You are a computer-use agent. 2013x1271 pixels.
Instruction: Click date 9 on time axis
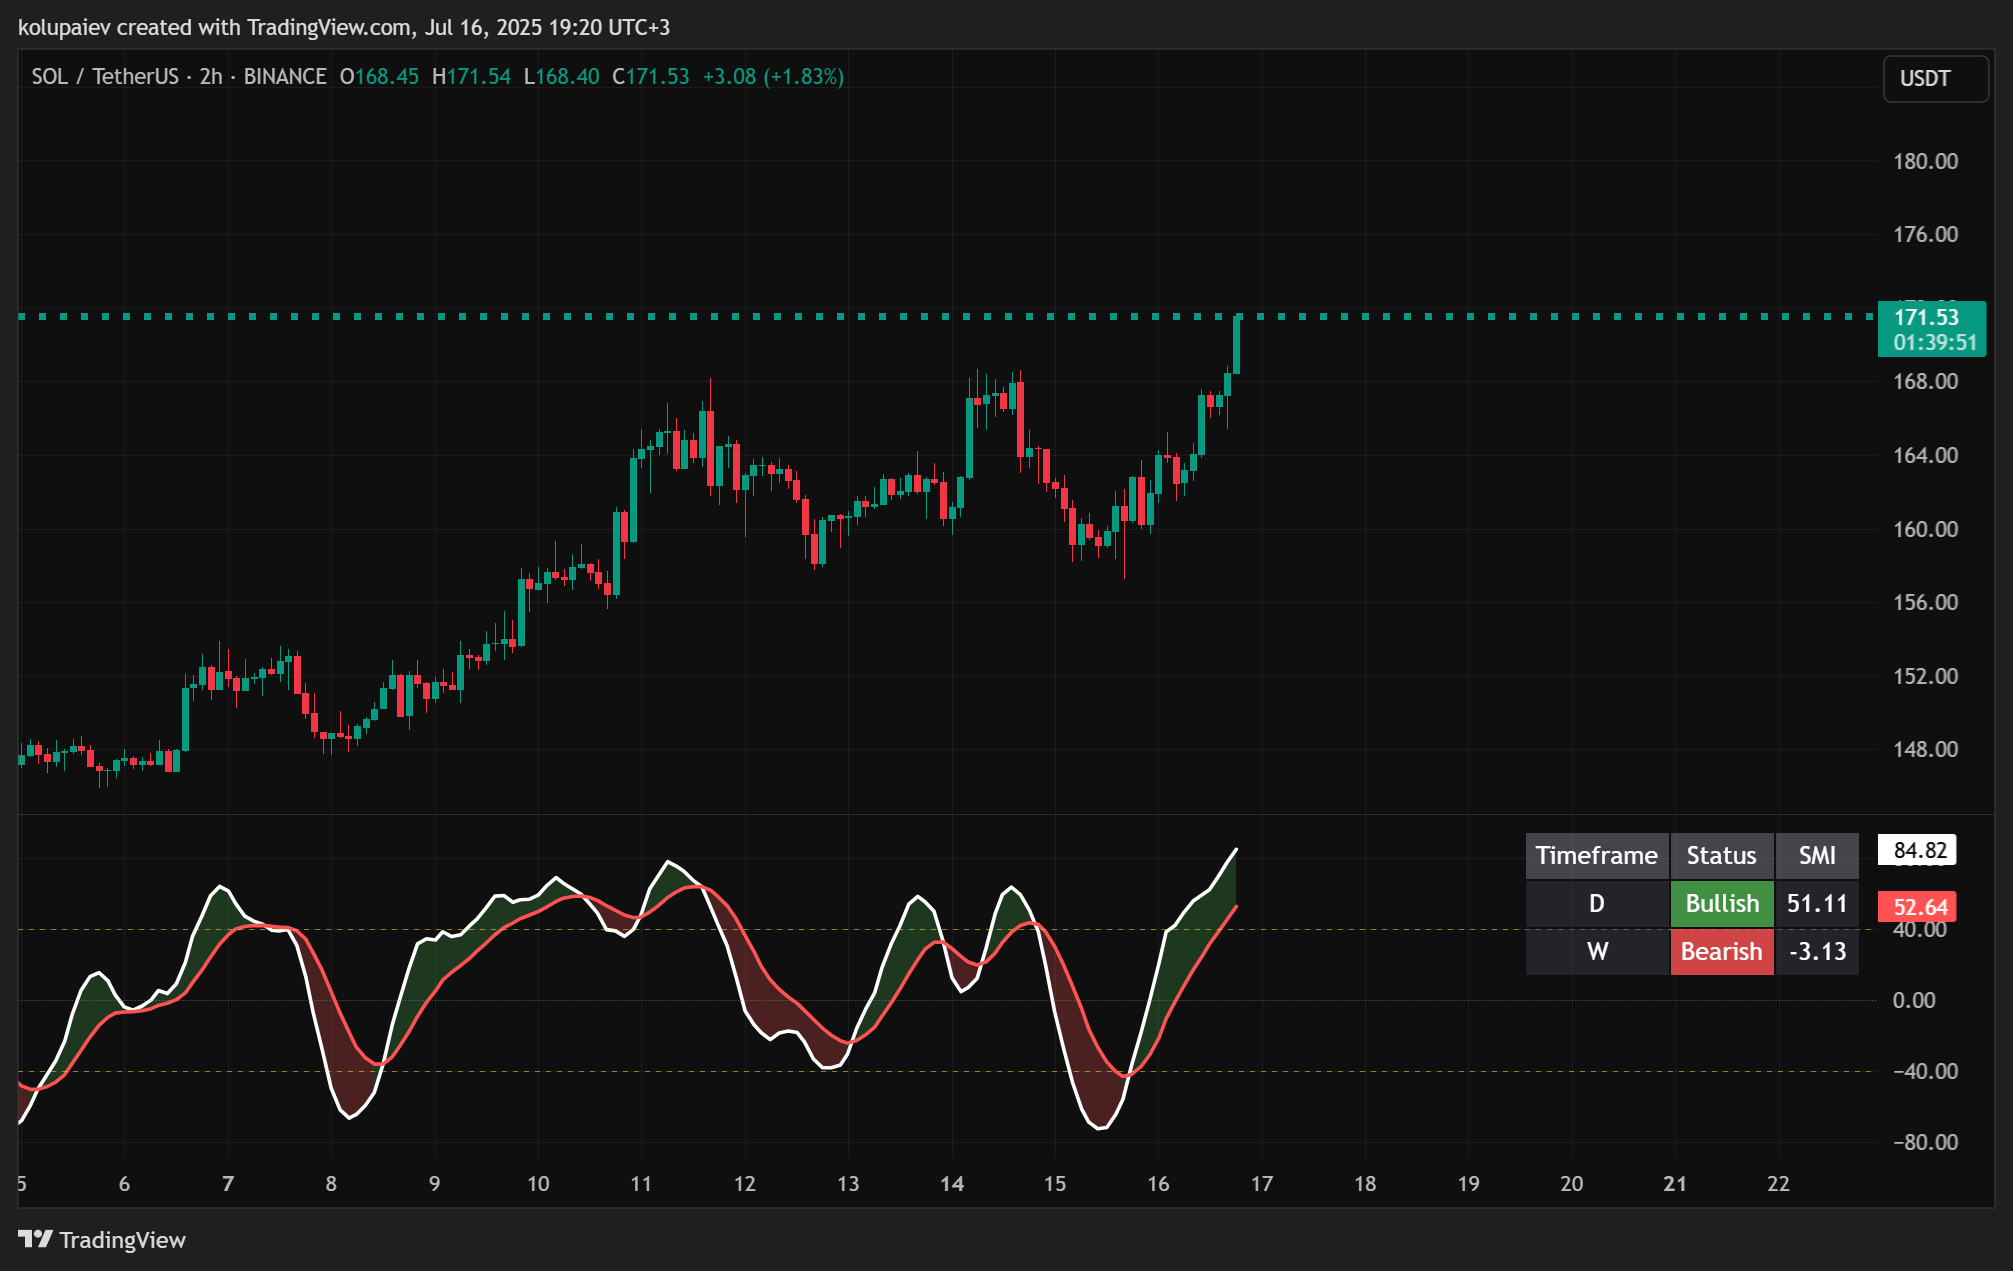pyautogui.click(x=434, y=1184)
